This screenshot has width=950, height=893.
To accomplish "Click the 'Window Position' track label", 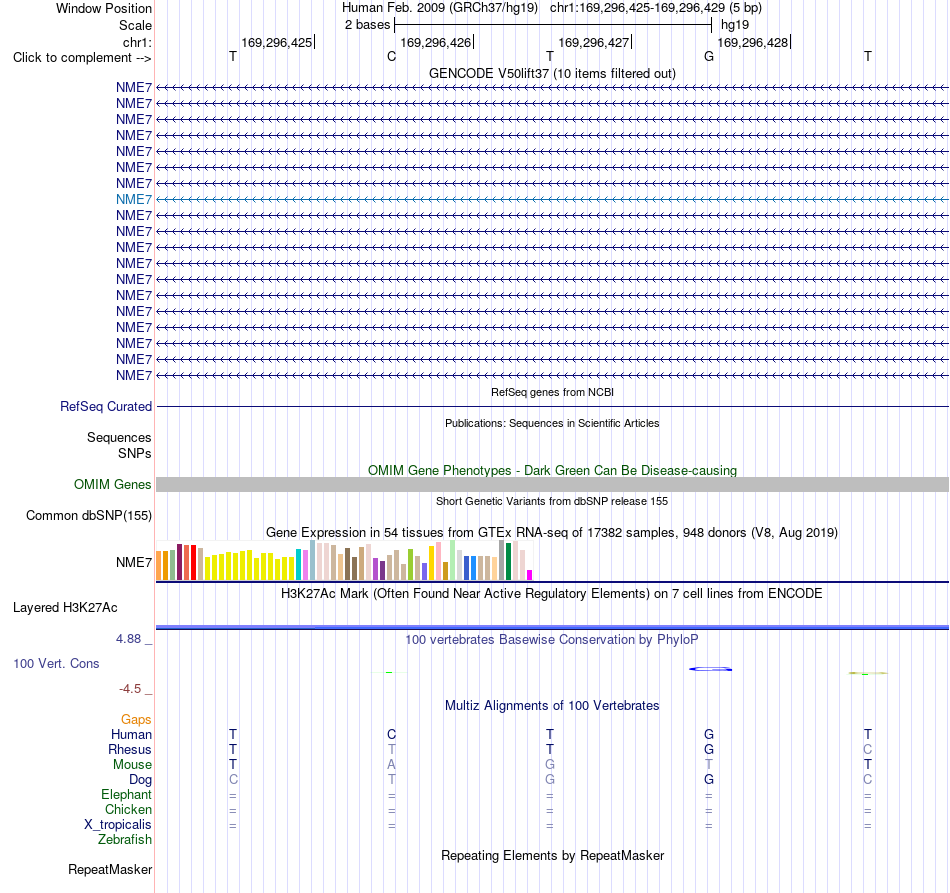I will pos(104,8).
